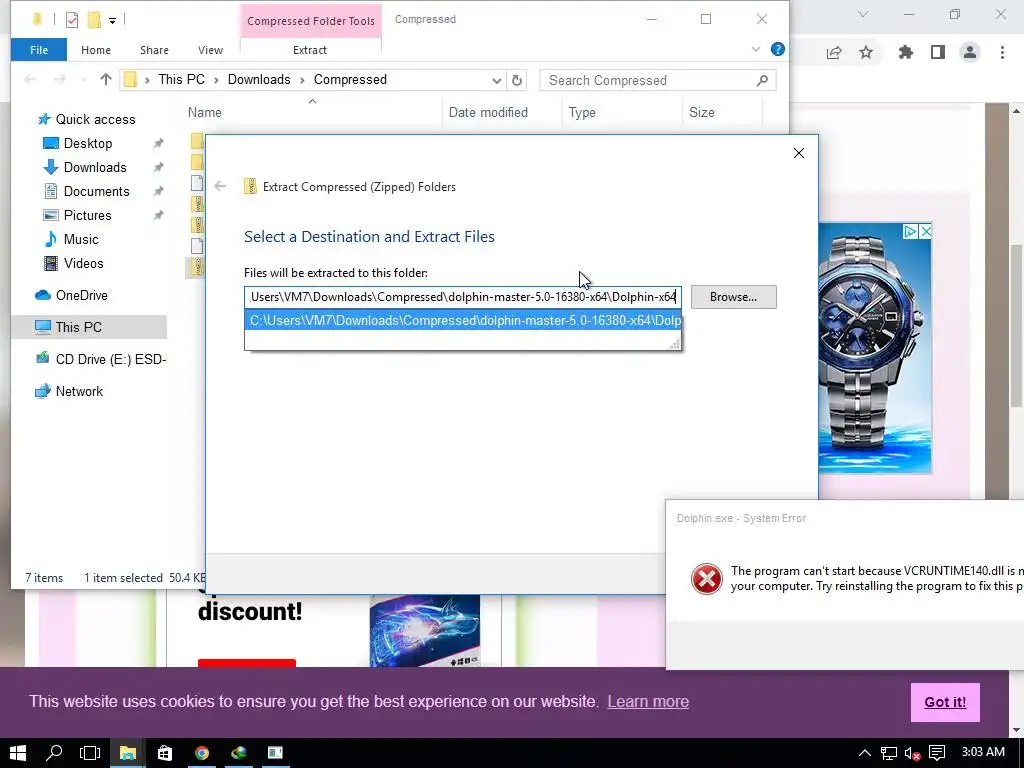
Task: Open taskbar search magnifier
Action: click(54, 753)
